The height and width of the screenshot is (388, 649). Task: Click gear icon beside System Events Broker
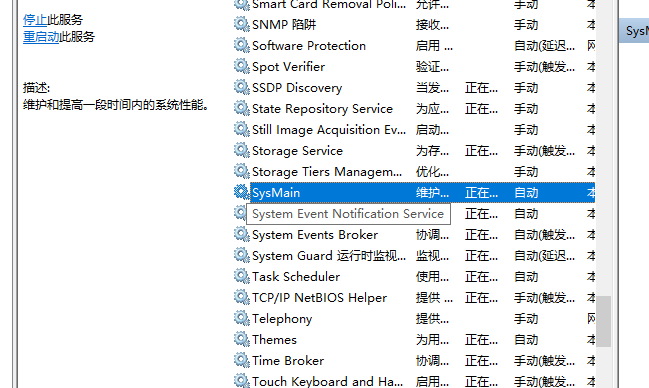[241, 234]
